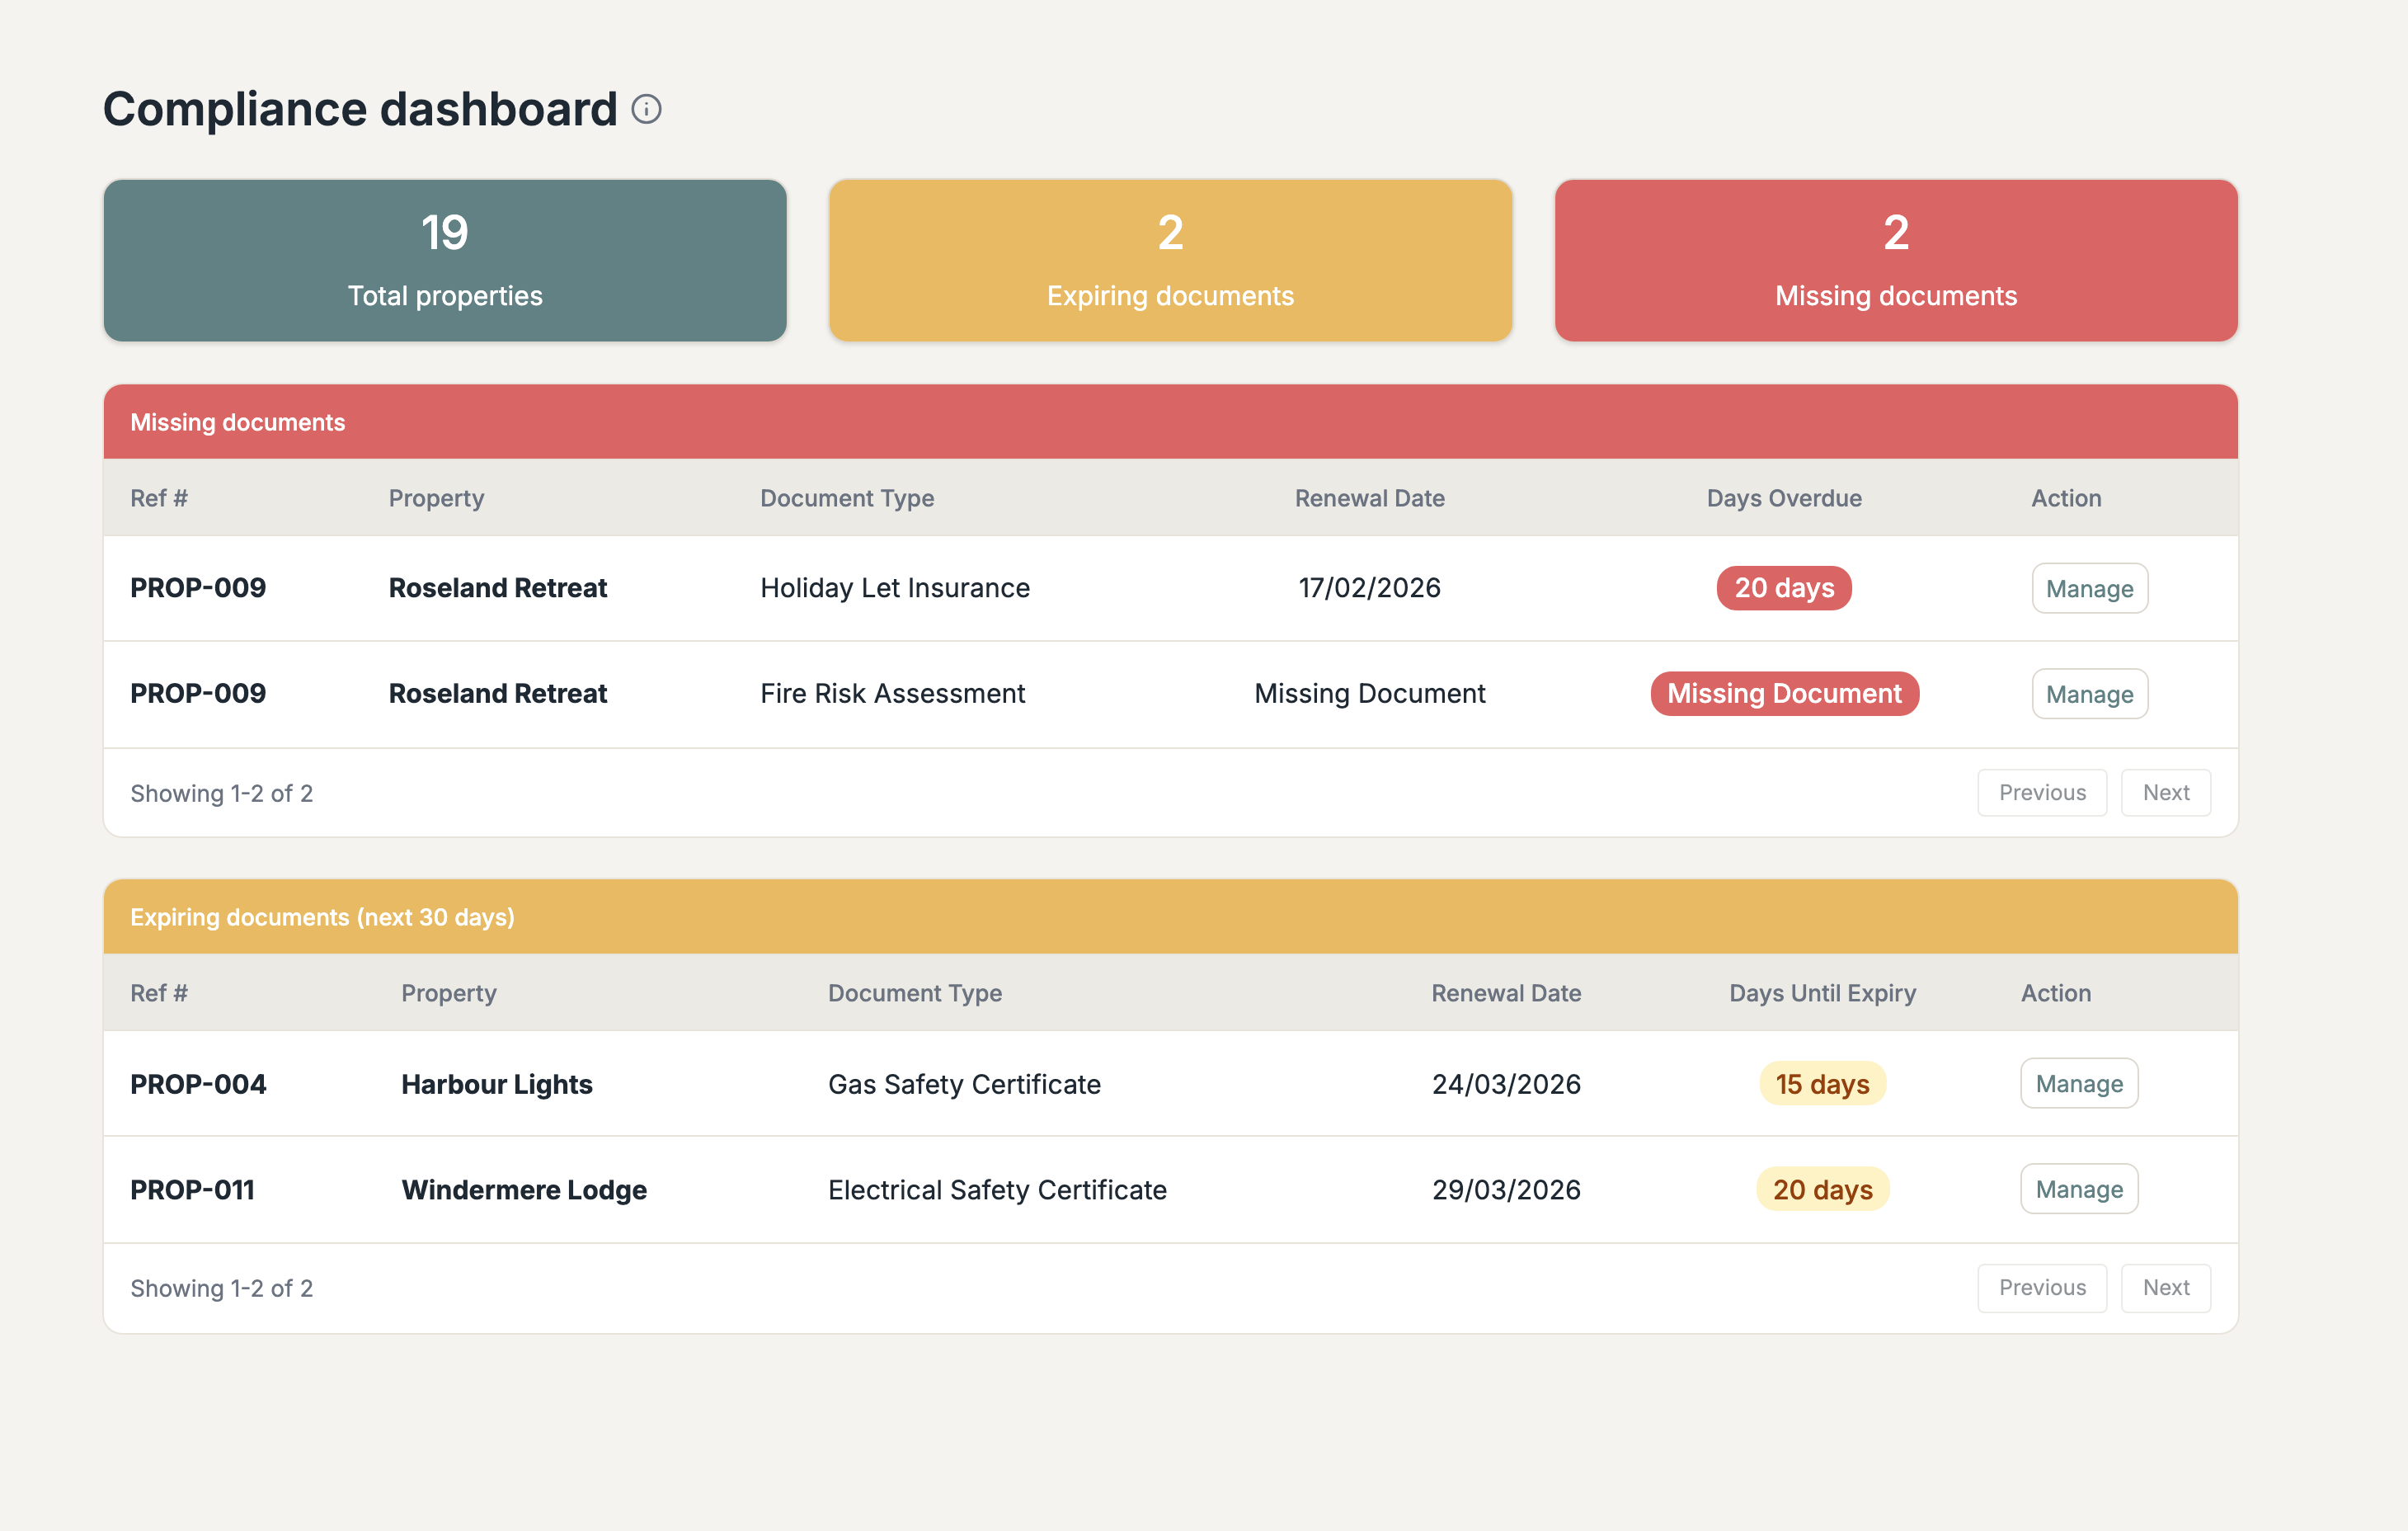
Task: Click the Missing documents section header
Action: [x=238, y=421]
